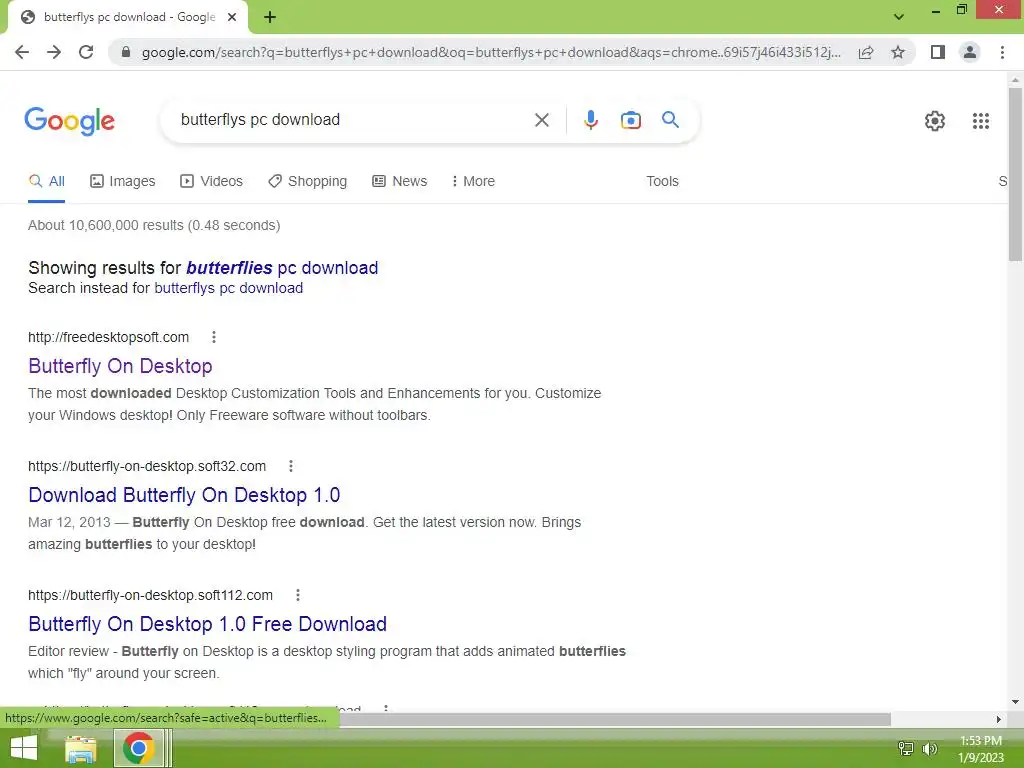The image size is (1024, 768).
Task: Switch to Shopping results
Action: tap(308, 182)
